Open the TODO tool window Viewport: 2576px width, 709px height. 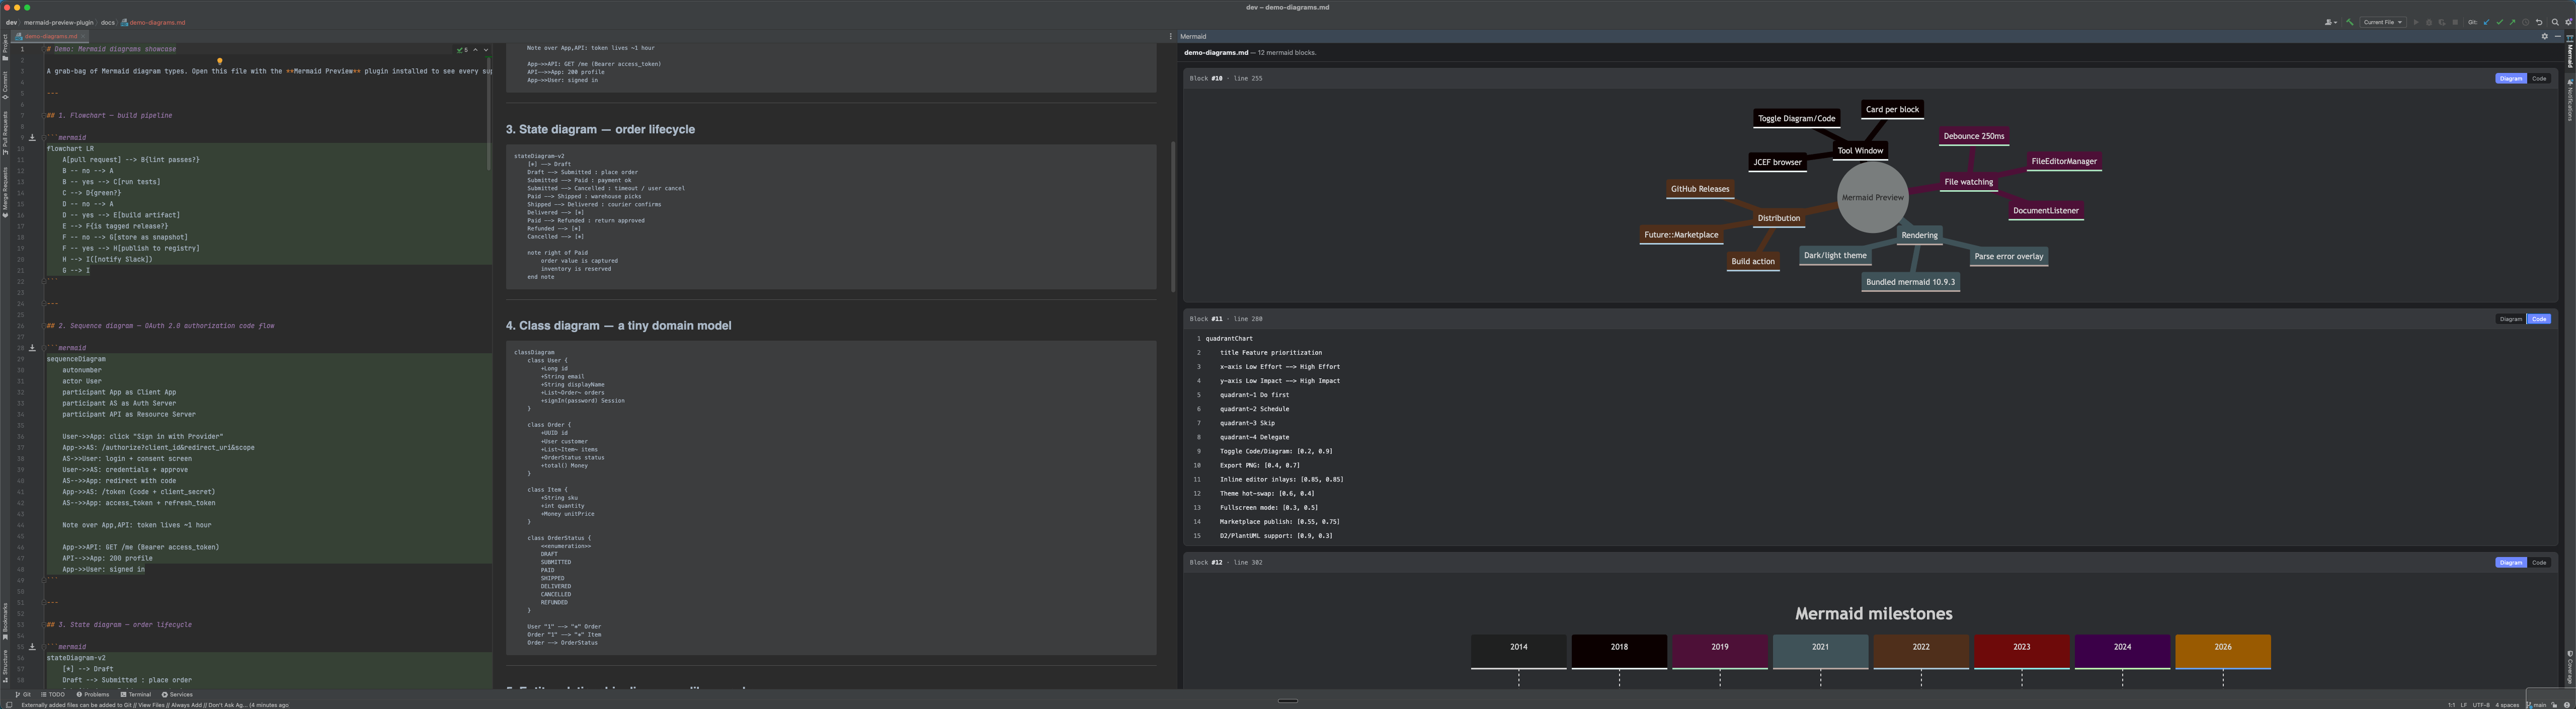(x=53, y=694)
